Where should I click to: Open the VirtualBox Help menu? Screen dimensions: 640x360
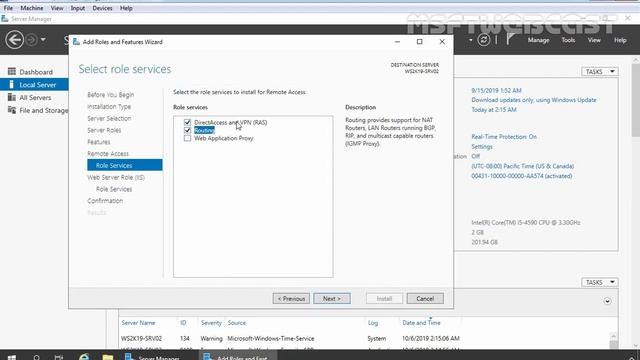(126, 8)
